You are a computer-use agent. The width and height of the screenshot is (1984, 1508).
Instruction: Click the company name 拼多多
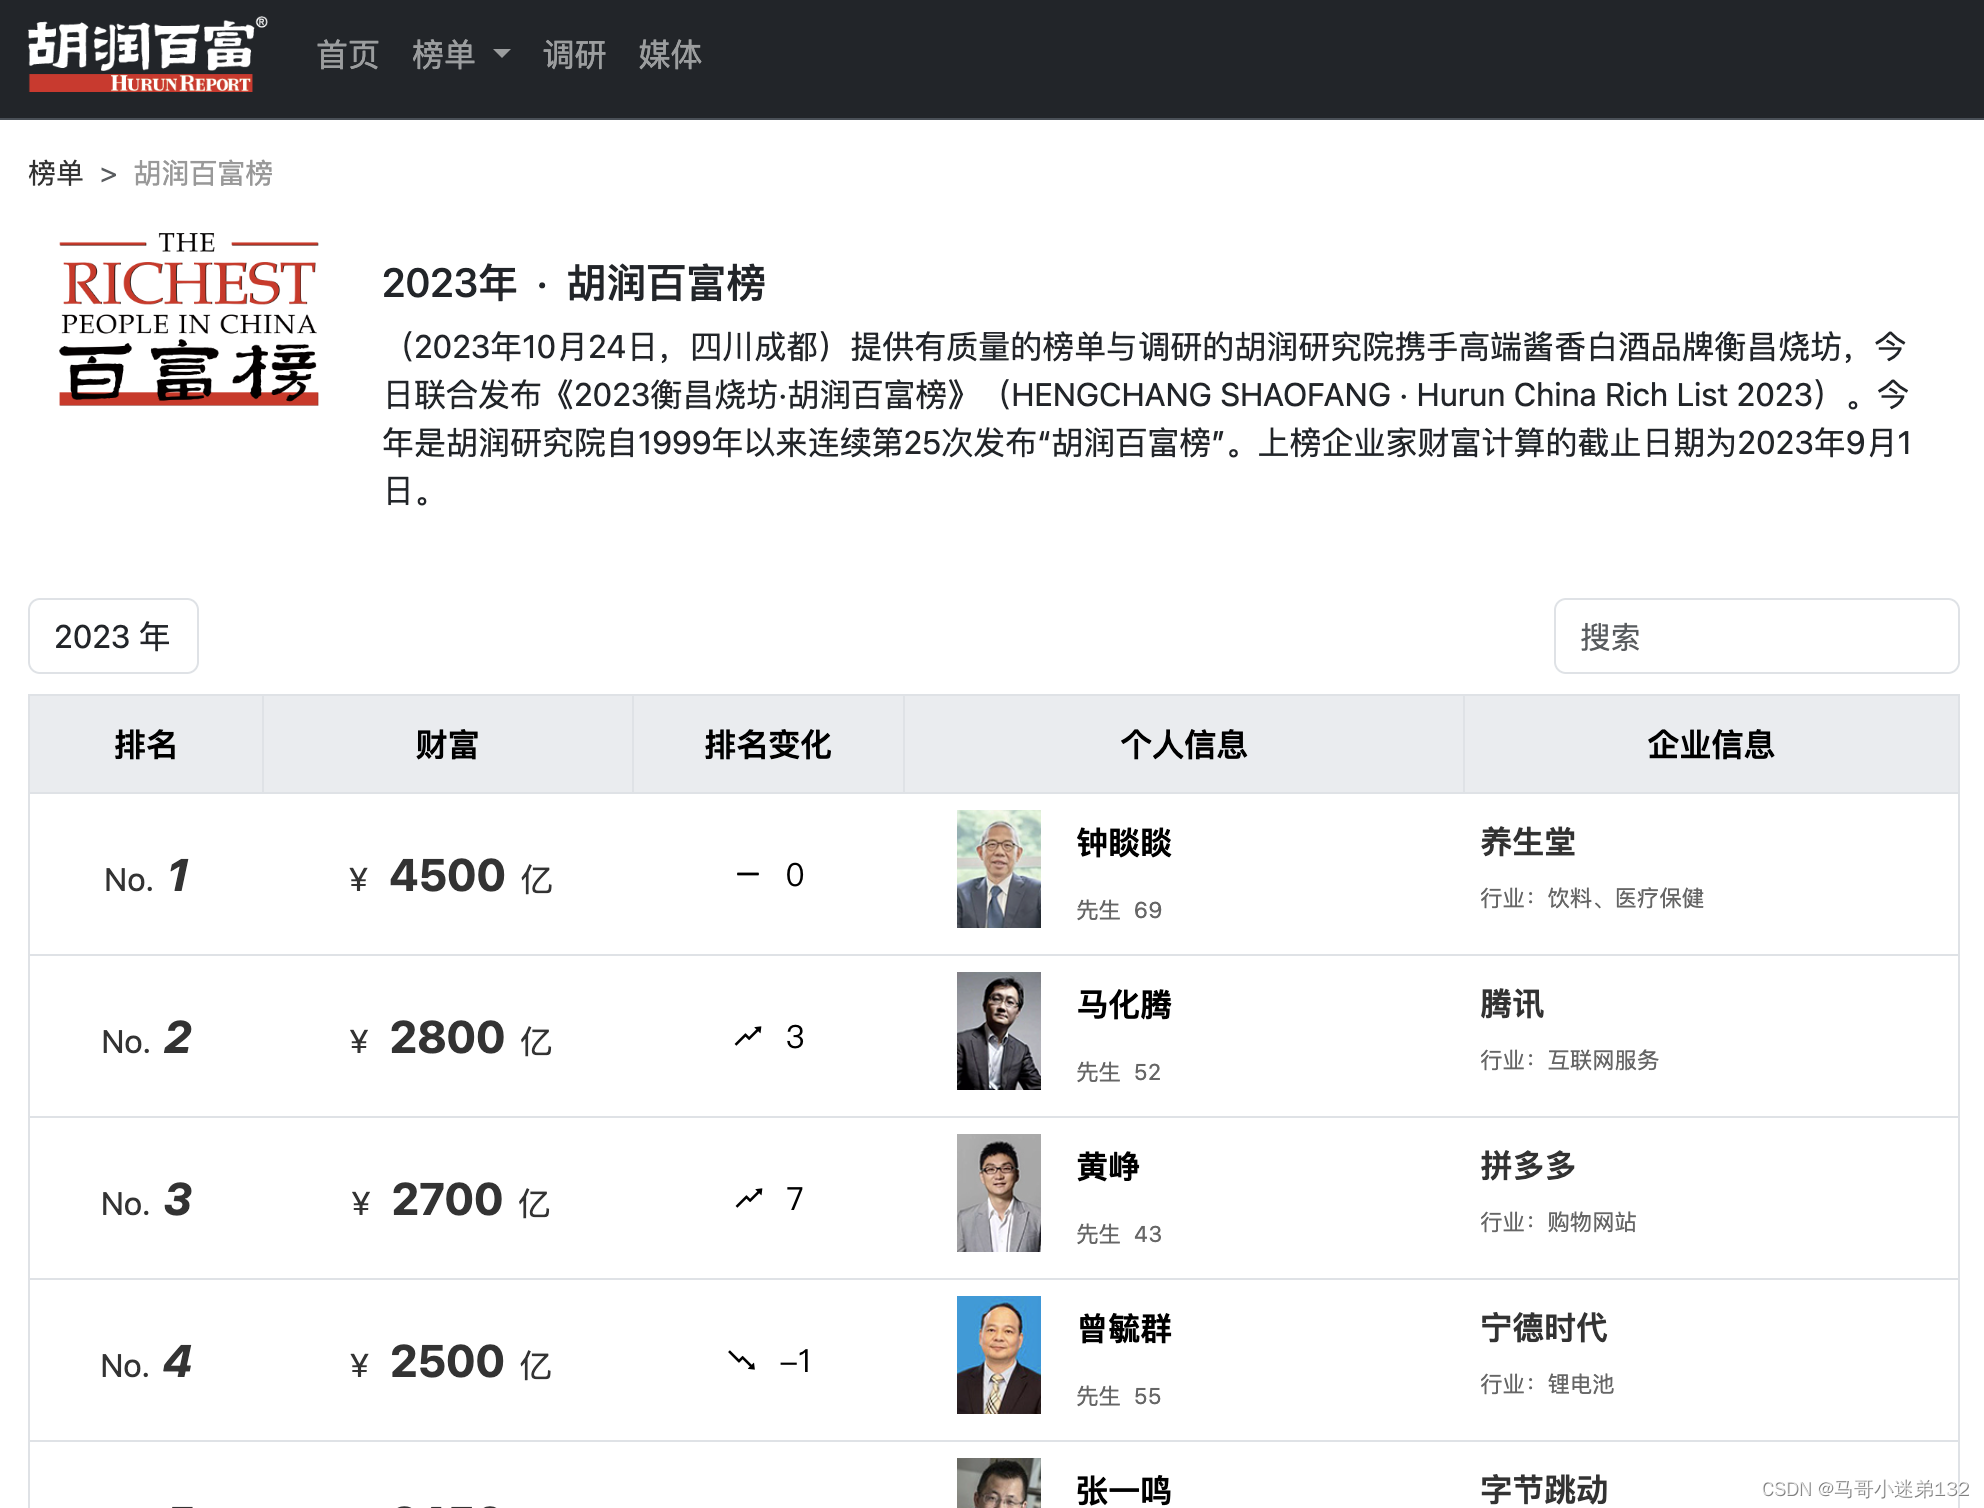coord(1528,1166)
